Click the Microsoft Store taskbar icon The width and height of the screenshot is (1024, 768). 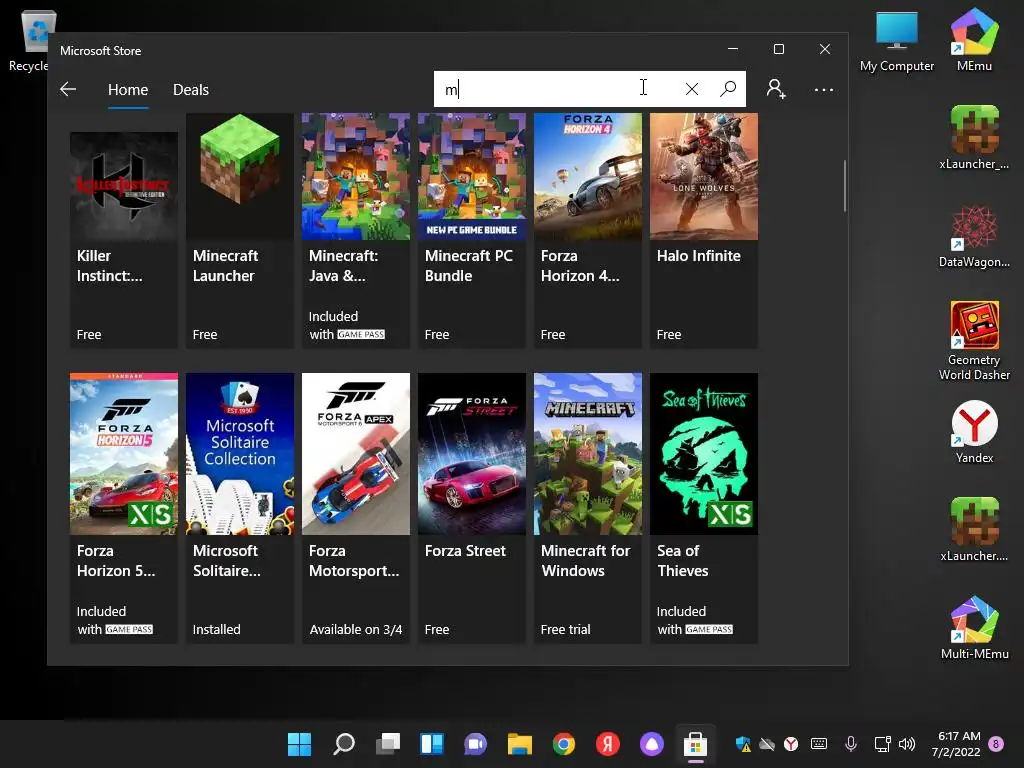[696, 744]
